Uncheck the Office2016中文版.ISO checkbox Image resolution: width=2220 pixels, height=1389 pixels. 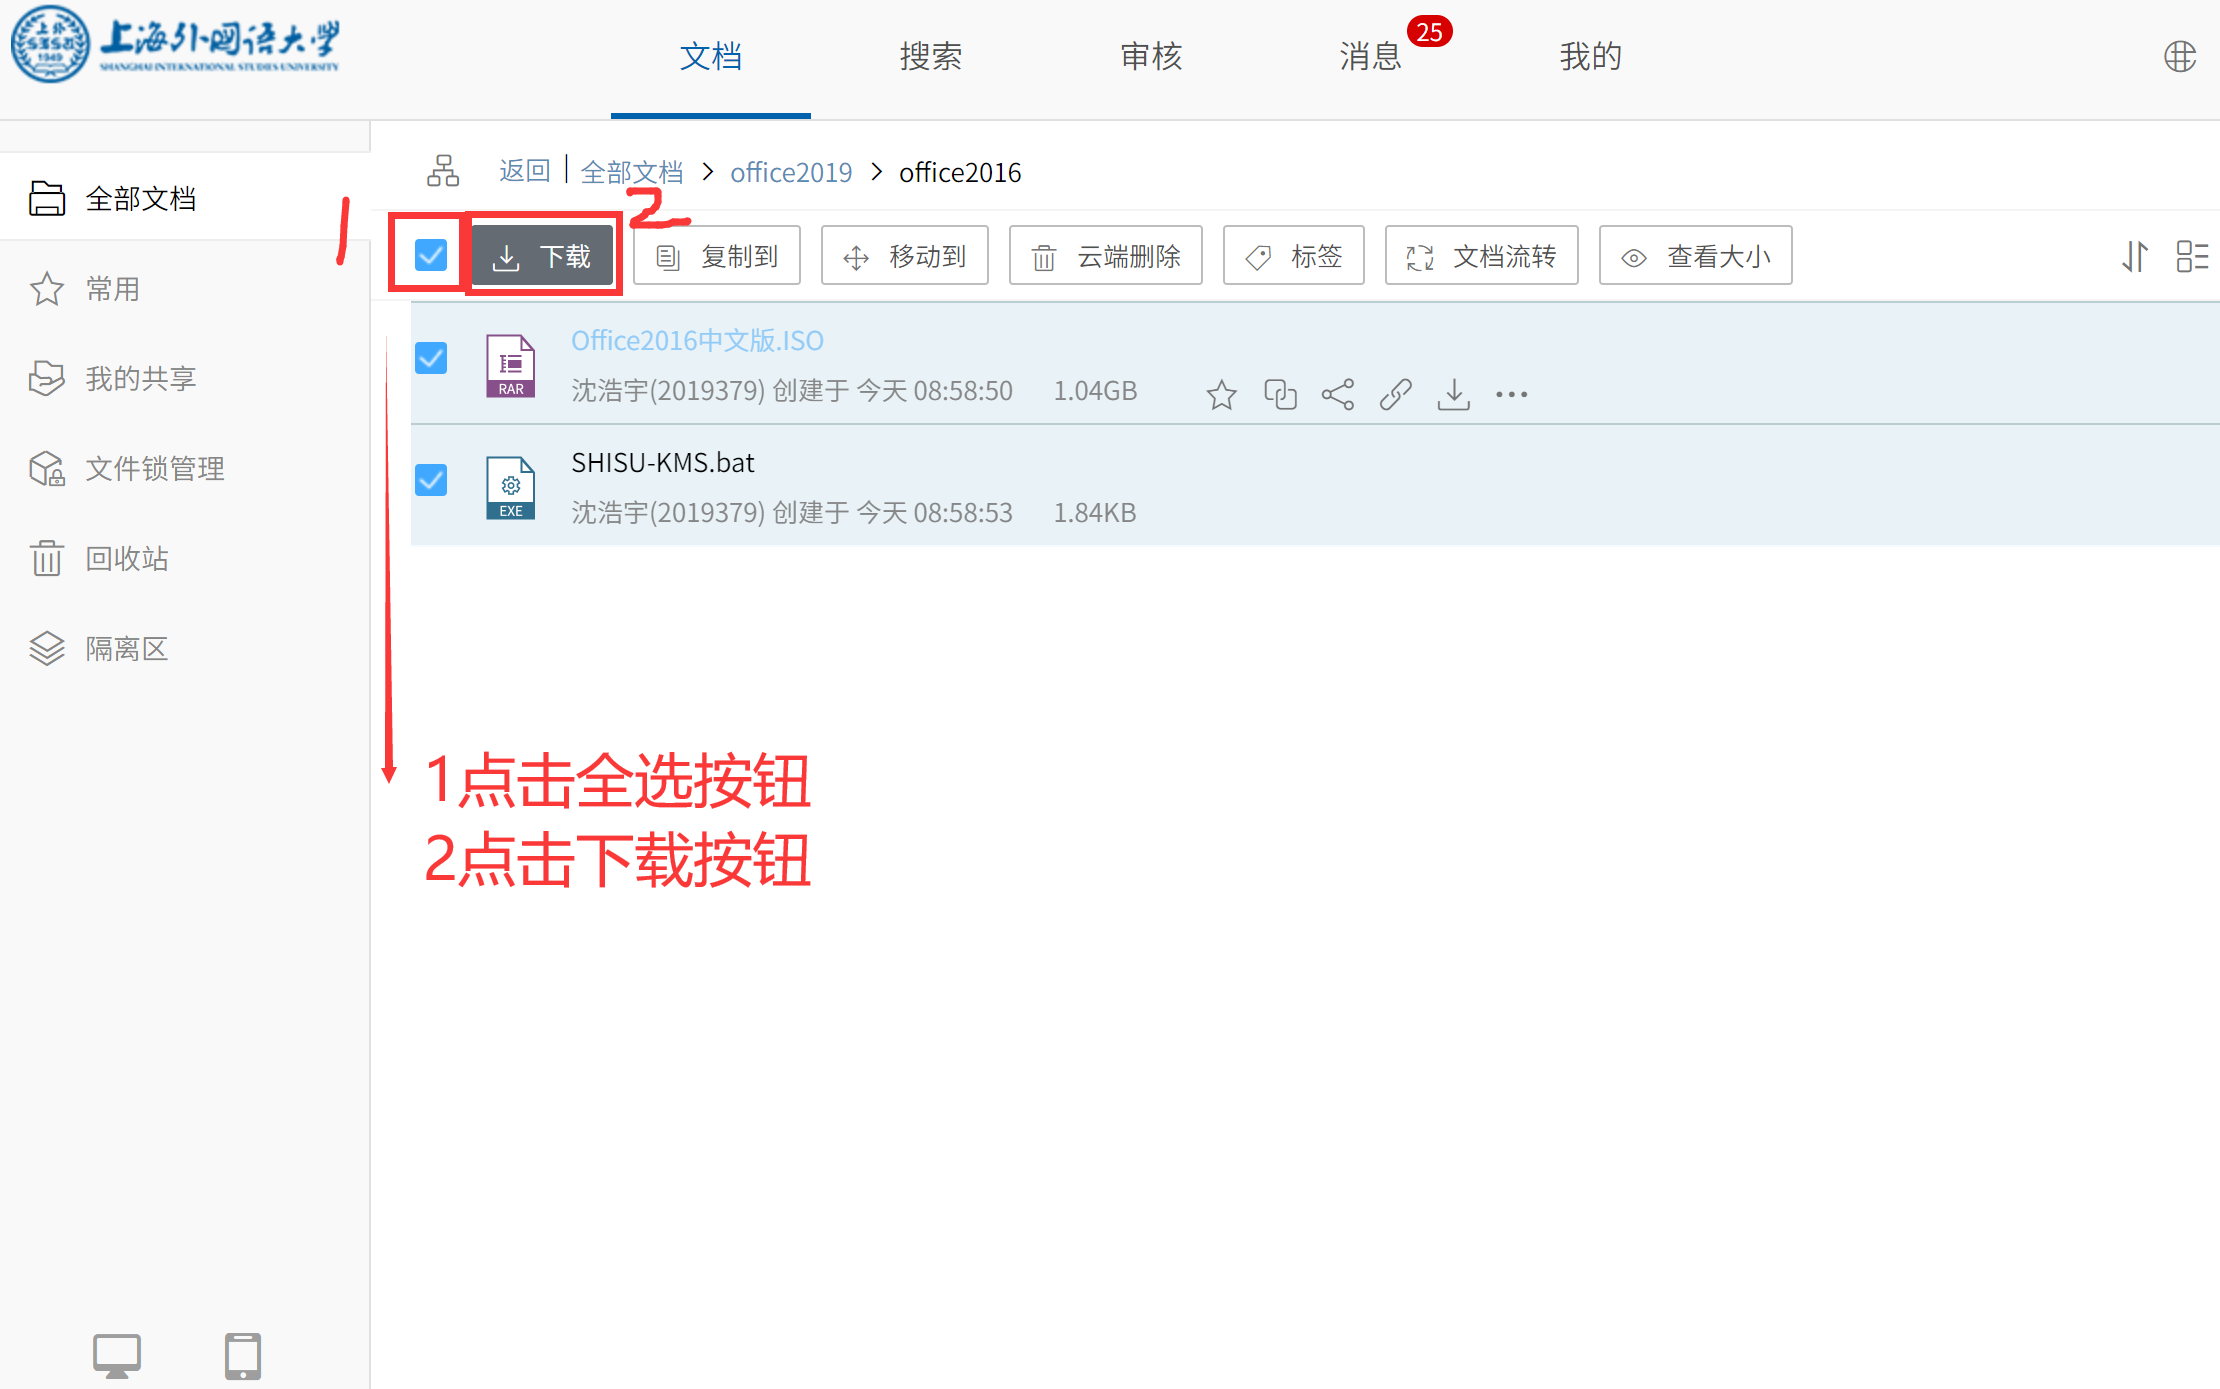point(431,358)
